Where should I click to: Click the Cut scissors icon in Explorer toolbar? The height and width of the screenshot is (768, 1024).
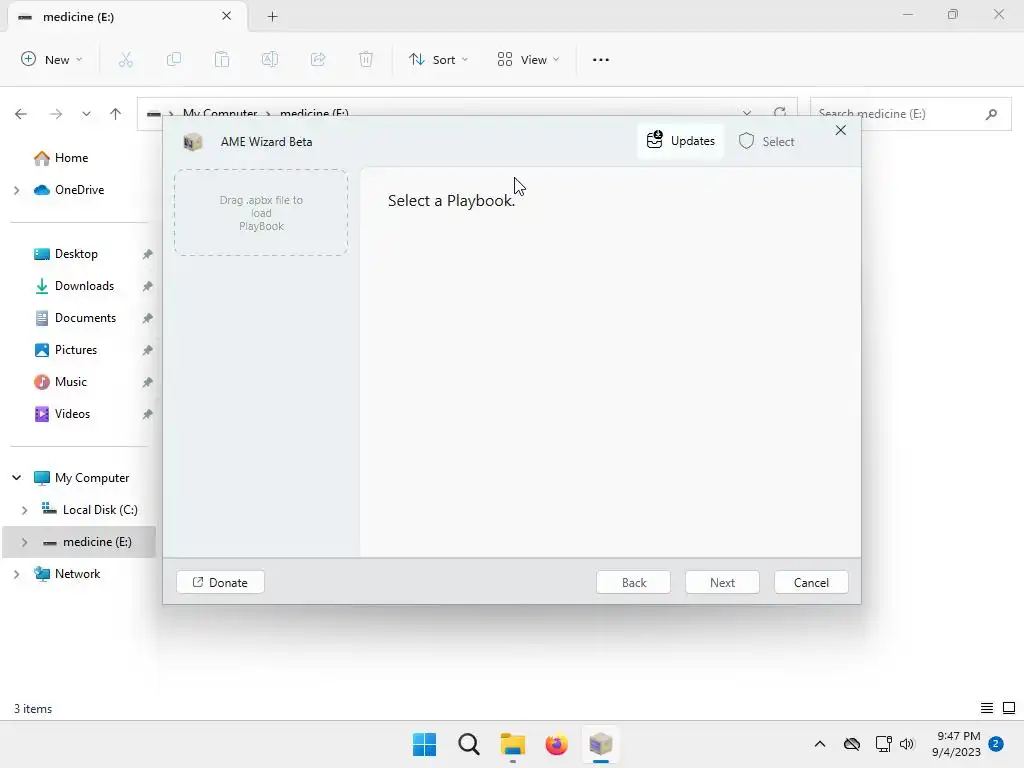125,59
